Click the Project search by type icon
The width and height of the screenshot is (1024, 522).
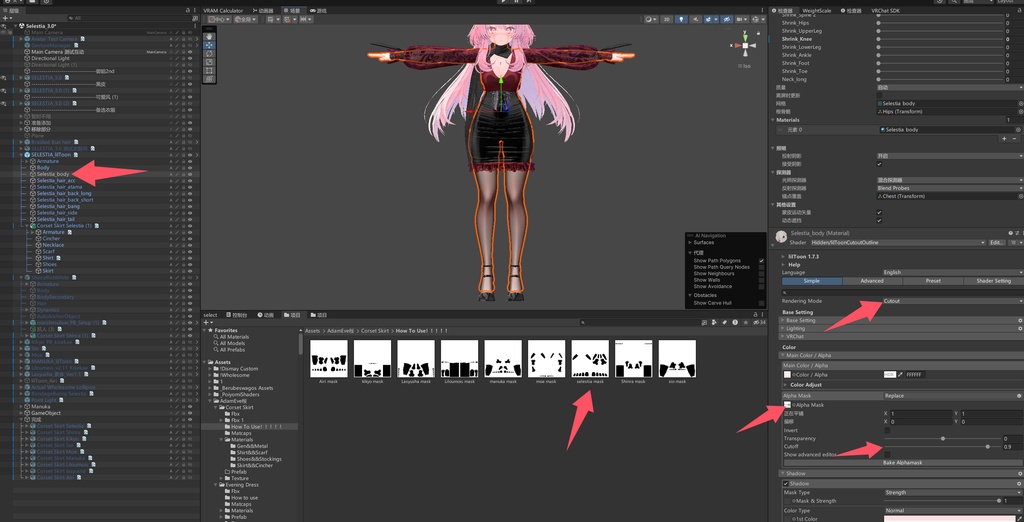coord(714,322)
